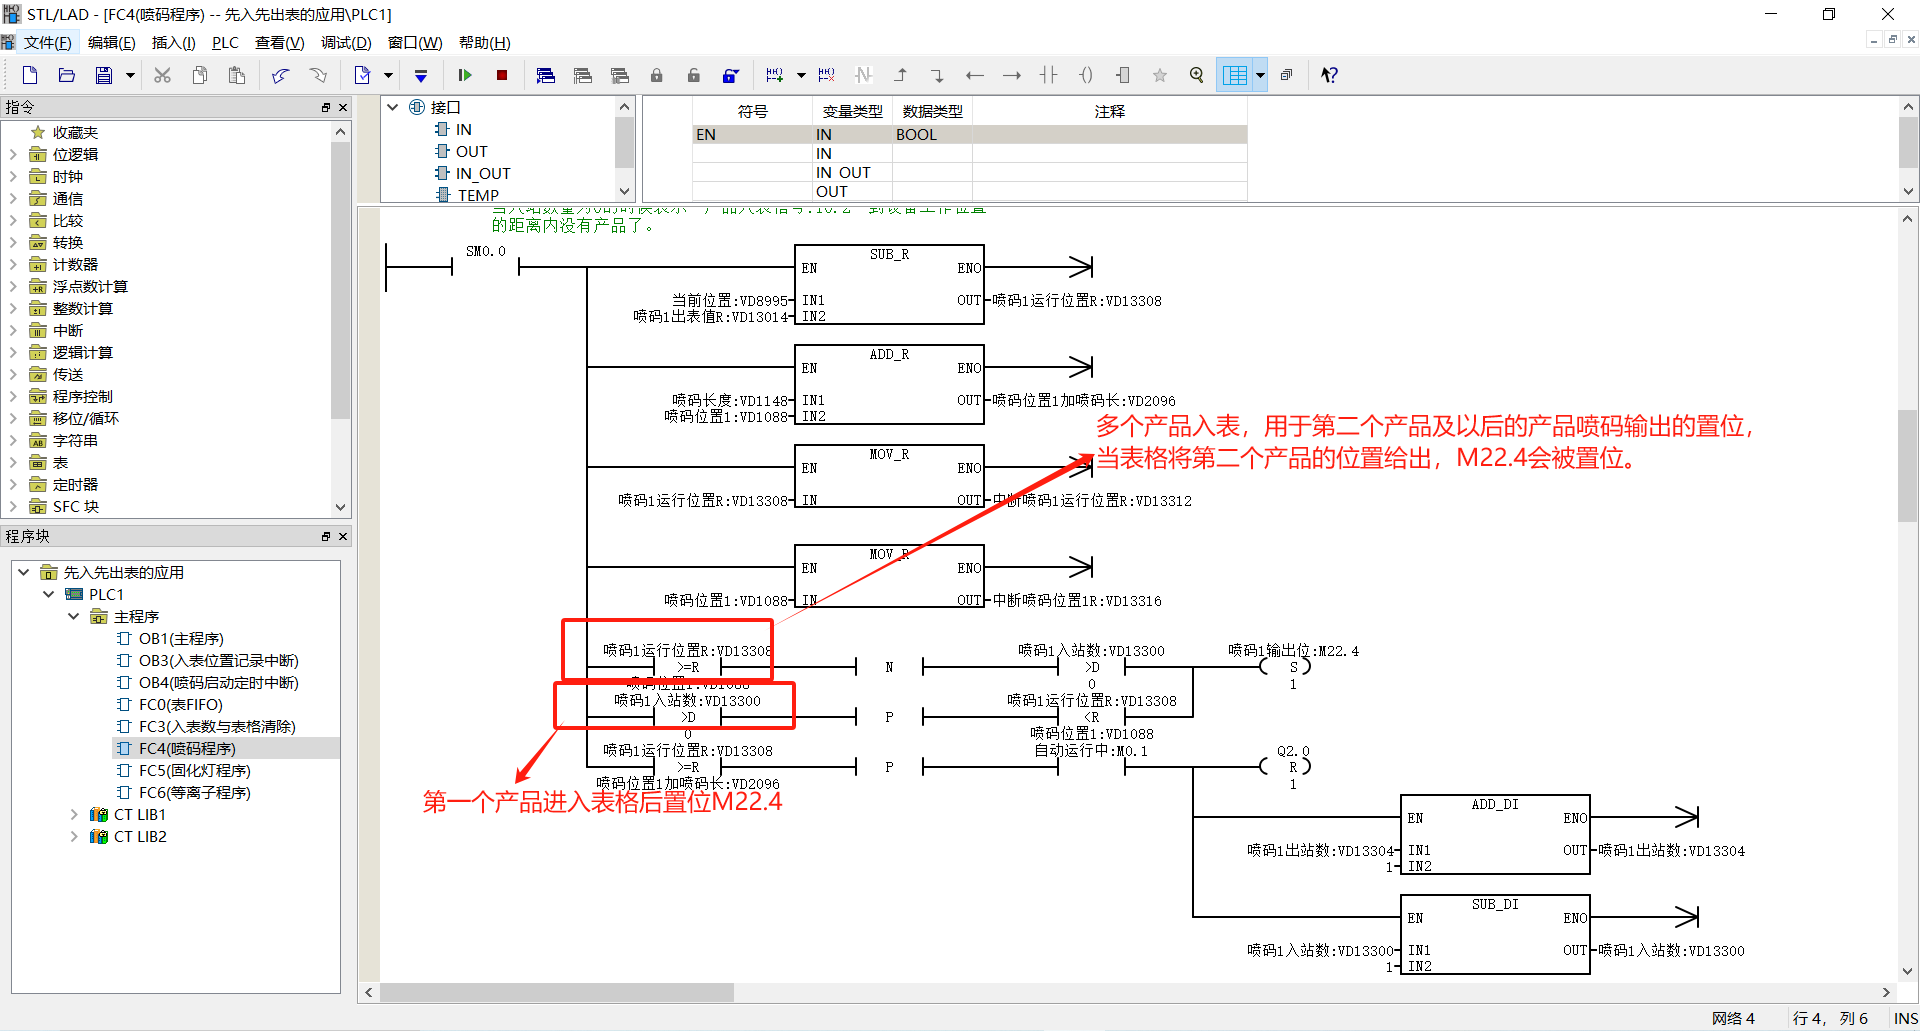The image size is (1920, 1031).
Task: Delete the selected network
Action: (x=826, y=75)
